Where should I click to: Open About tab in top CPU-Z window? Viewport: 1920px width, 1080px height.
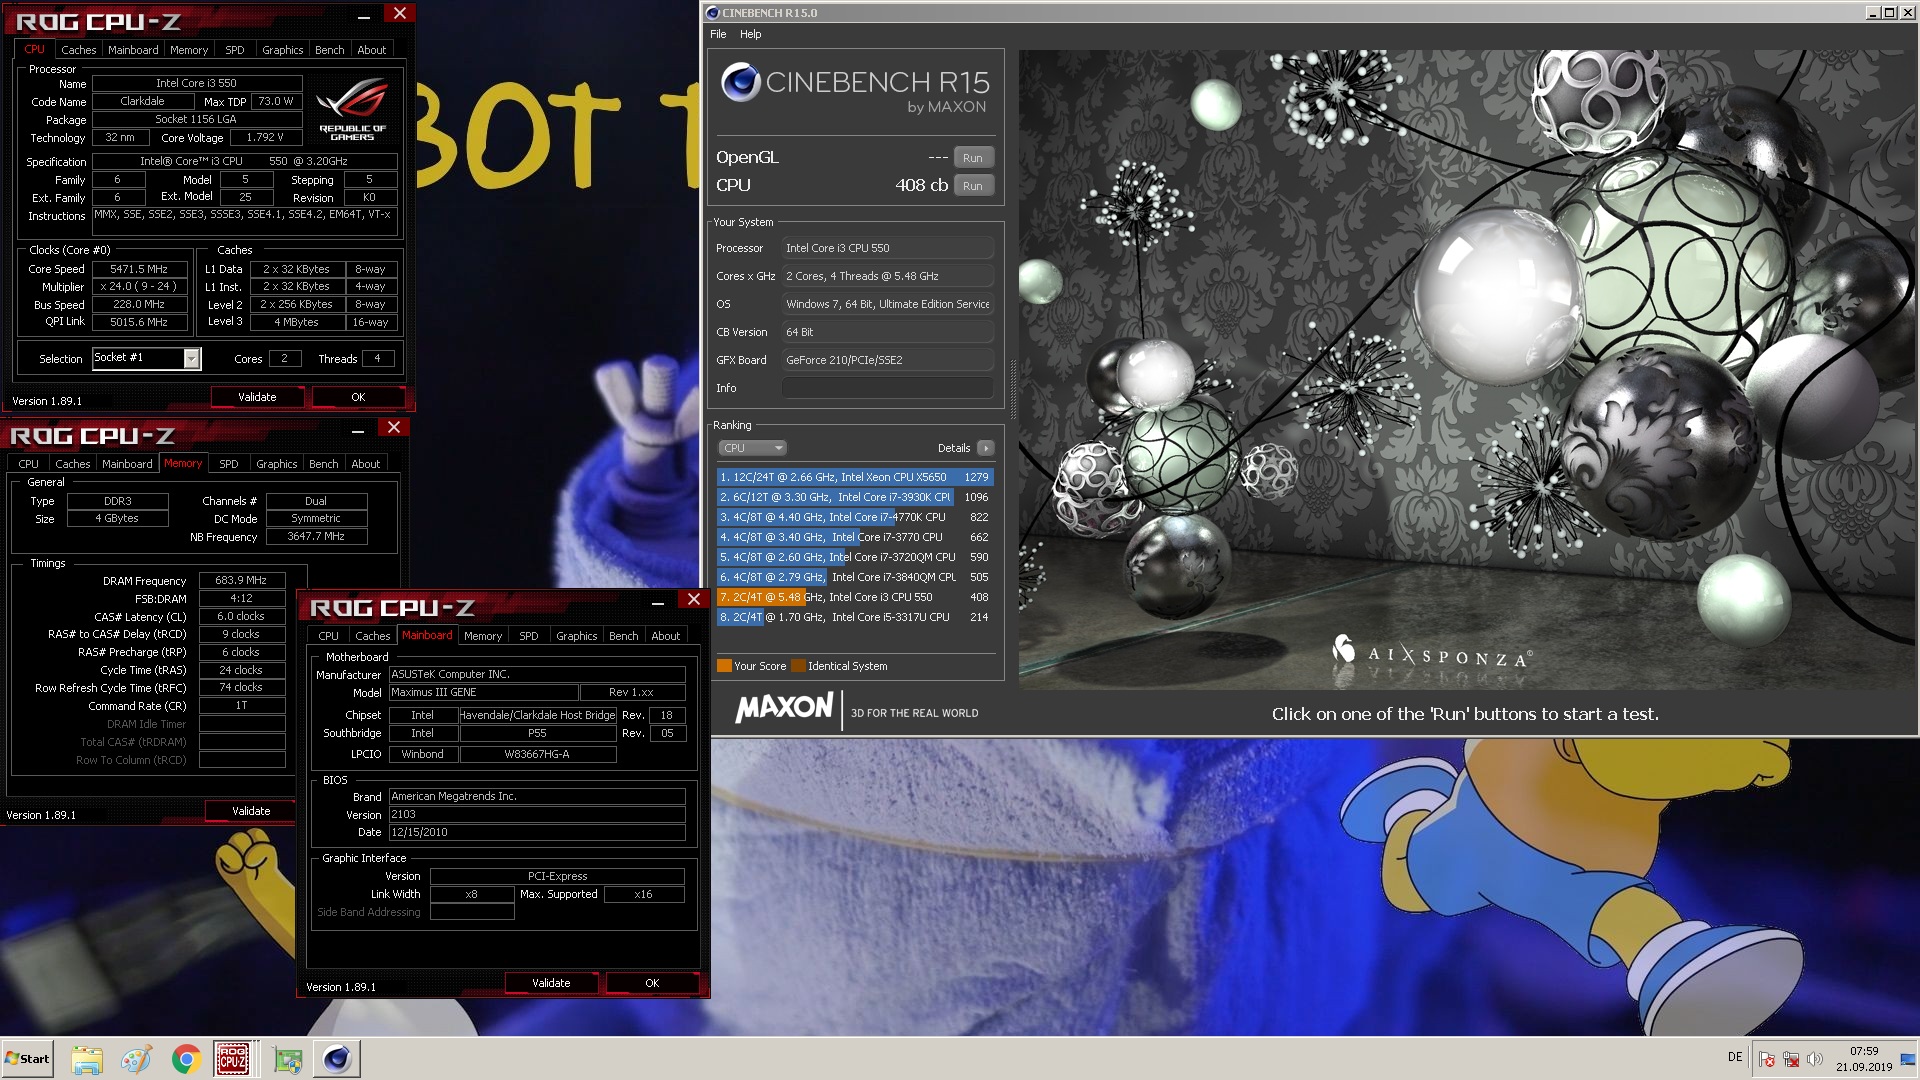(371, 50)
